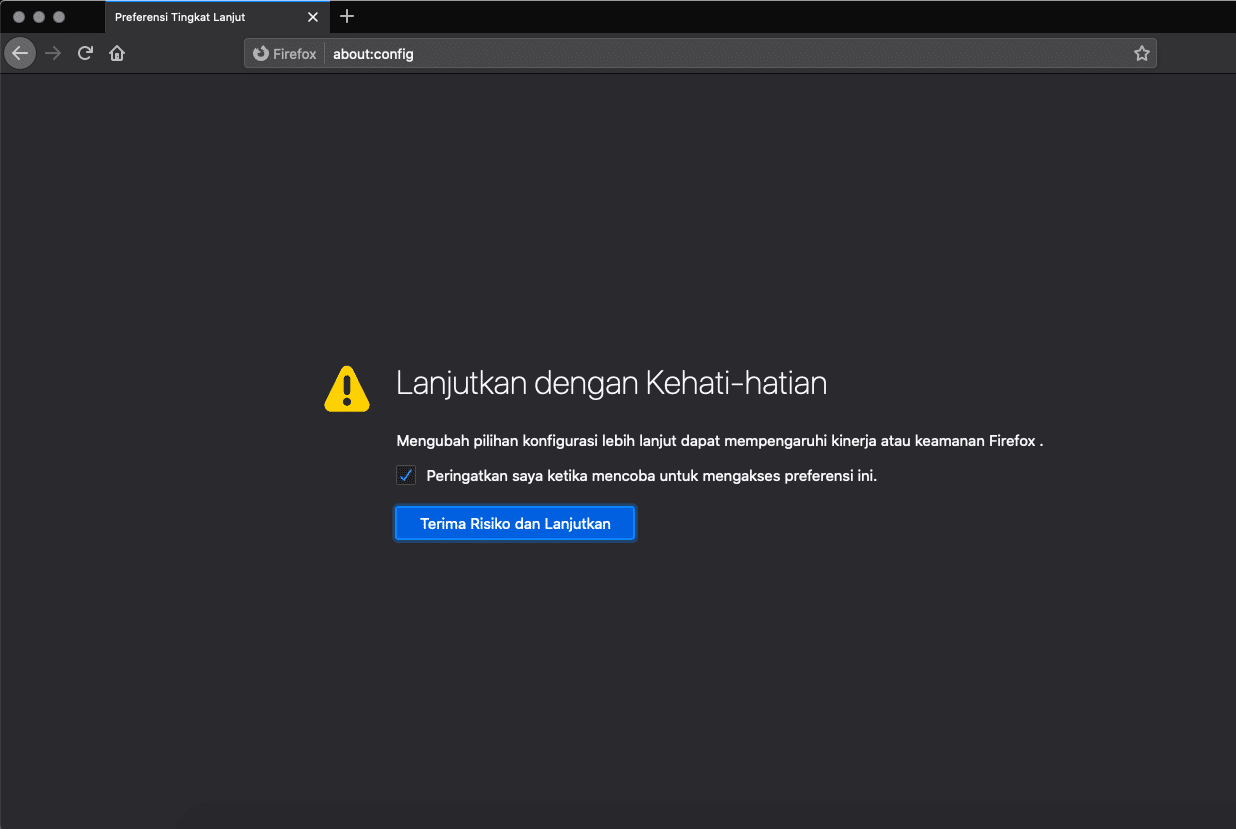
Task: Reload the page with the refresh icon
Action: (85, 53)
